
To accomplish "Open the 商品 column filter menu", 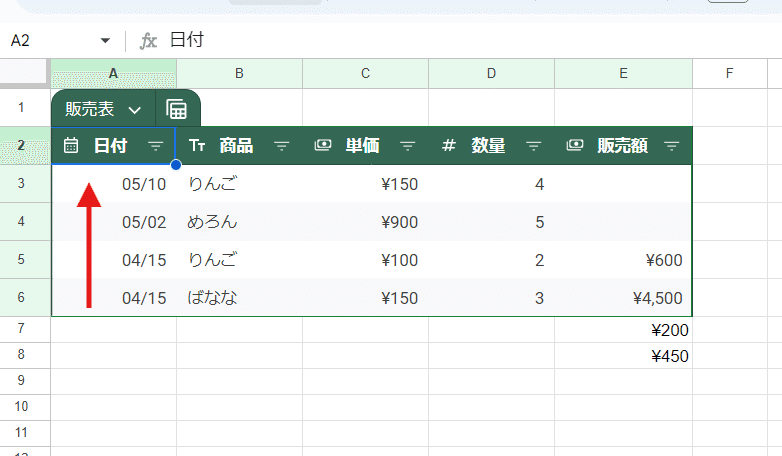I will point(282,146).
